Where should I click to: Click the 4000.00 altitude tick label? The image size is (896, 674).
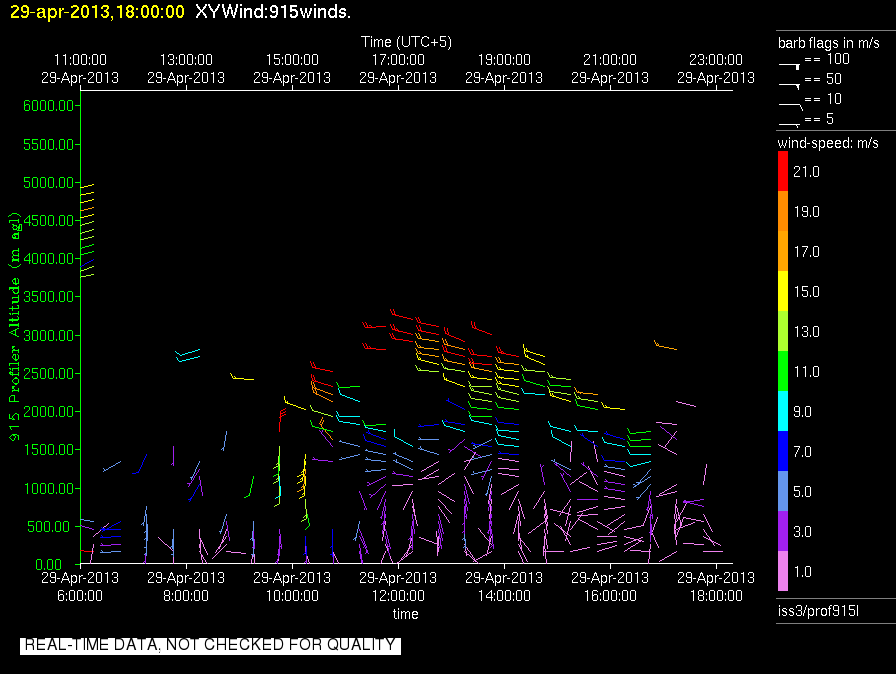pyautogui.click(x=49, y=259)
